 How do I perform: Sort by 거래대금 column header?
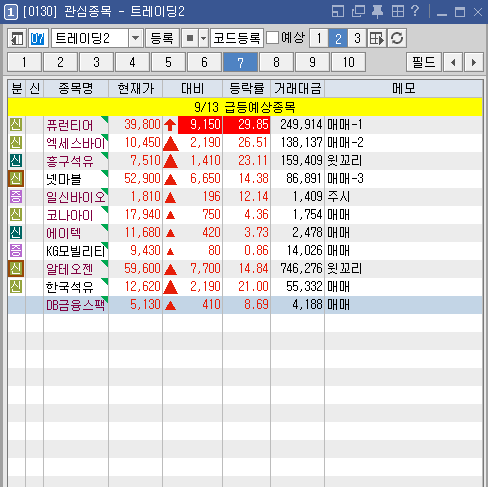pyautogui.click(x=298, y=88)
